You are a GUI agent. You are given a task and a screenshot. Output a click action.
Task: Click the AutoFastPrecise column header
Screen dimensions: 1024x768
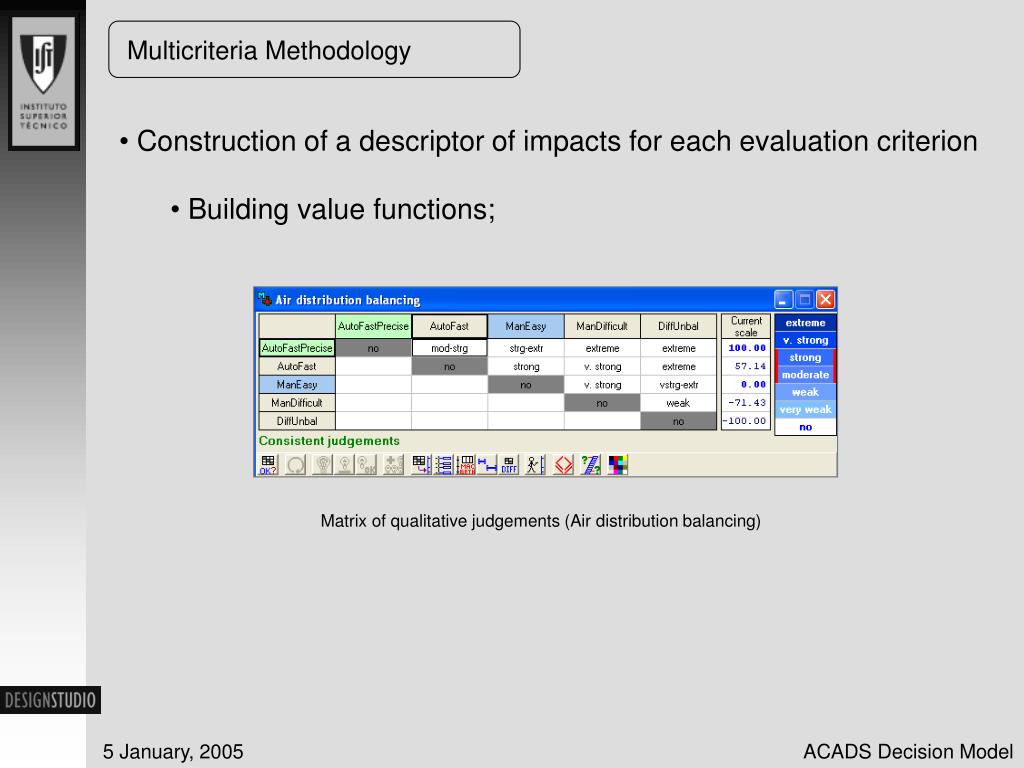point(374,327)
